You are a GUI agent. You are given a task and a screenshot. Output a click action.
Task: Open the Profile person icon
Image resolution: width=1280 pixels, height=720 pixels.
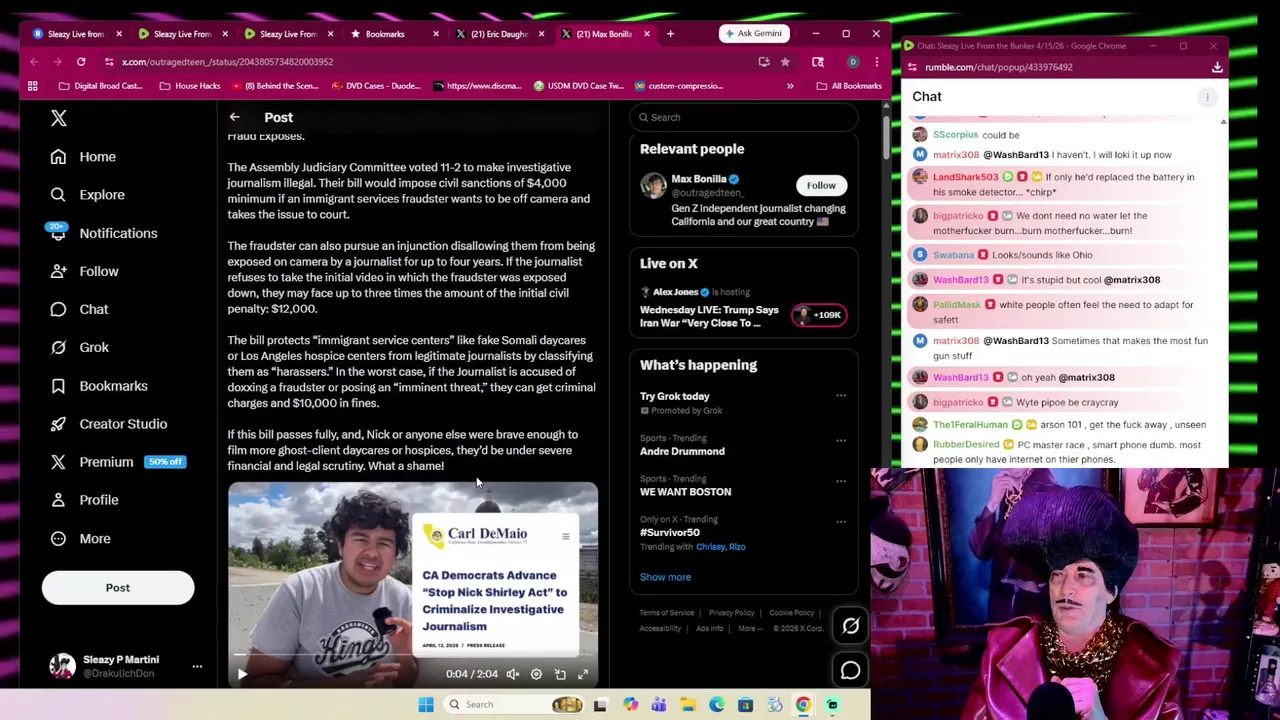click(x=58, y=500)
